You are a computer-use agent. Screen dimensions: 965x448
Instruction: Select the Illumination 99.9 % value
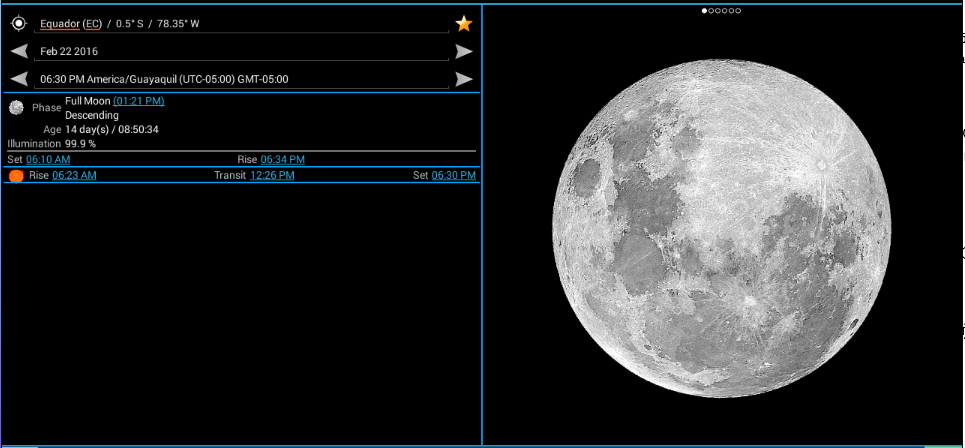click(81, 143)
